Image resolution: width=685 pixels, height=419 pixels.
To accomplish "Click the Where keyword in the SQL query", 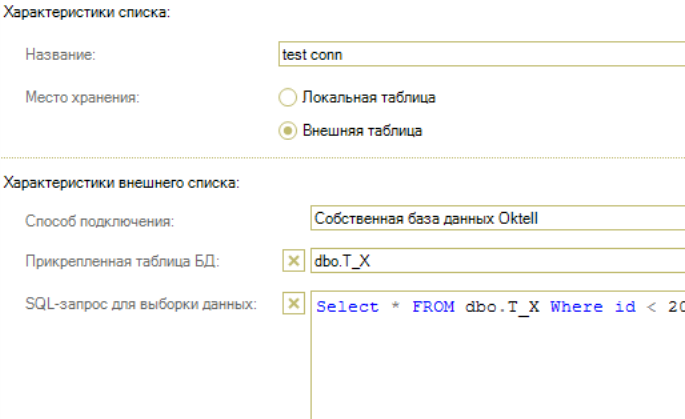I will pyautogui.click(x=576, y=307).
